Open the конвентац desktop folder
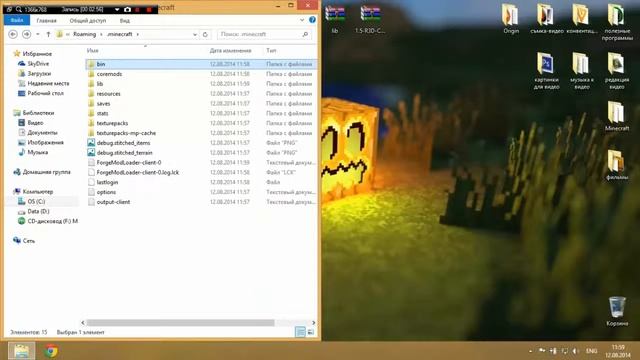The width and height of the screenshot is (640, 360). pyautogui.click(x=582, y=18)
